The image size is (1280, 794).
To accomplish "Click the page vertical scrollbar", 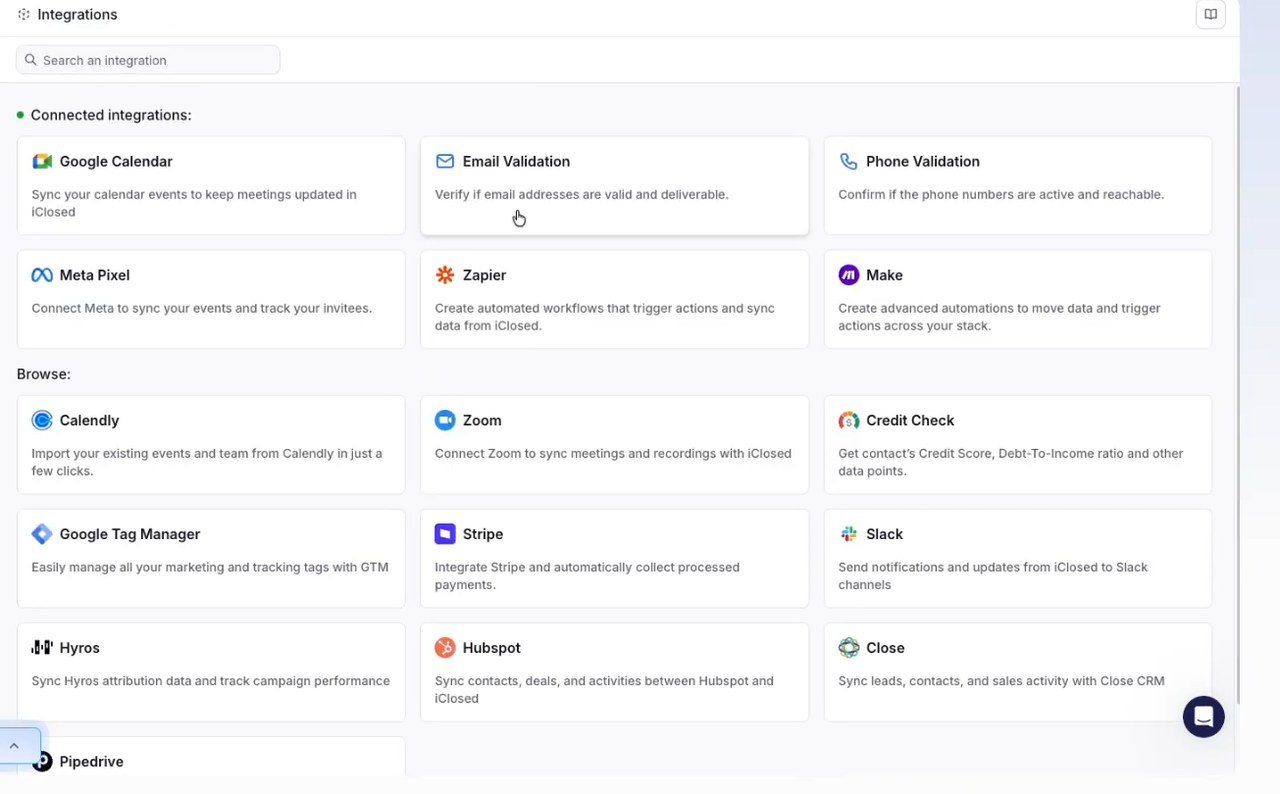I will tap(1237, 395).
